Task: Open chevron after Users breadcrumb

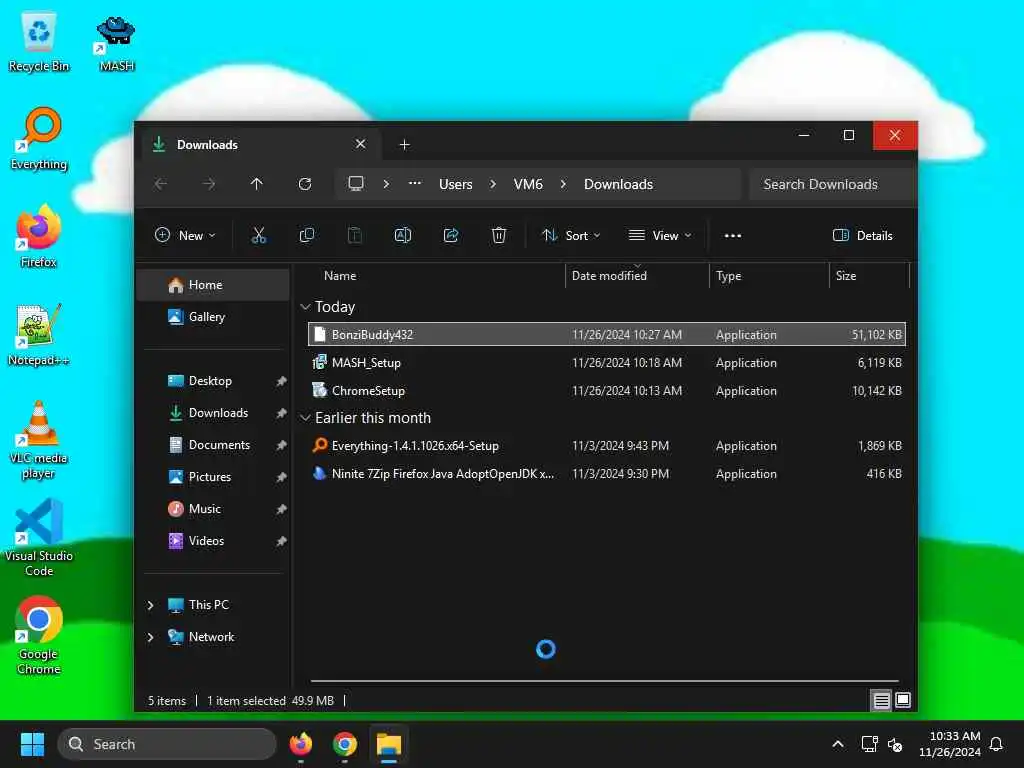Action: pyautogui.click(x=493, y=184)
